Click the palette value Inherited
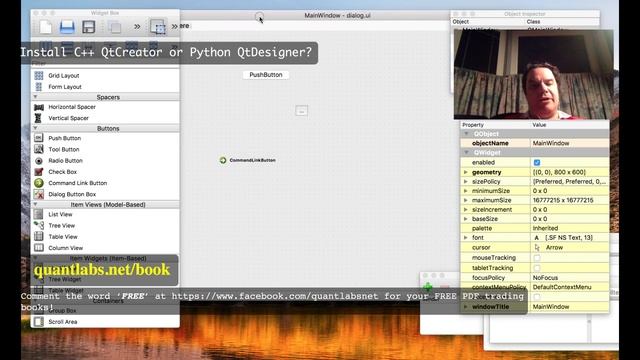 (x=569, y=228)
